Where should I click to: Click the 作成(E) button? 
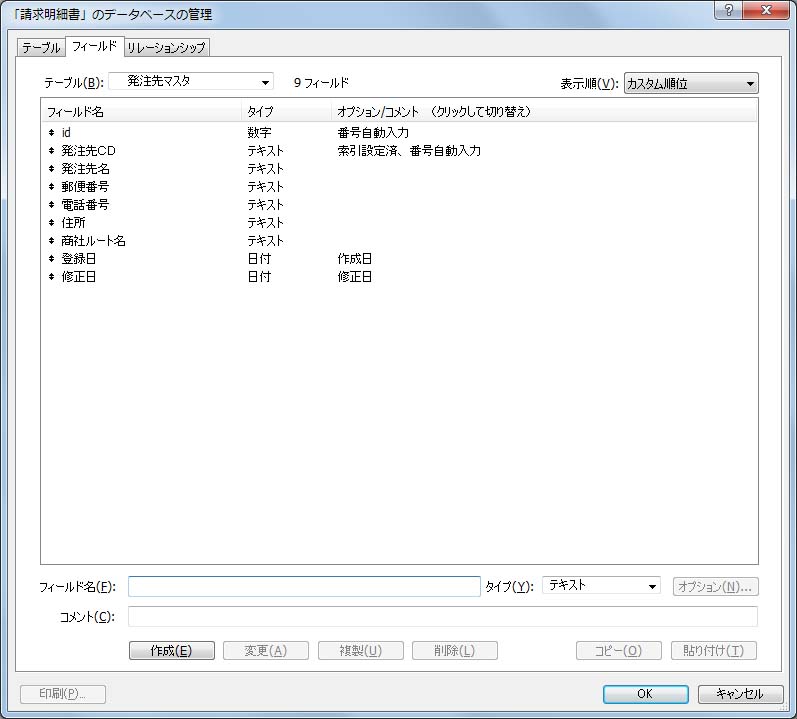(171, 650)
